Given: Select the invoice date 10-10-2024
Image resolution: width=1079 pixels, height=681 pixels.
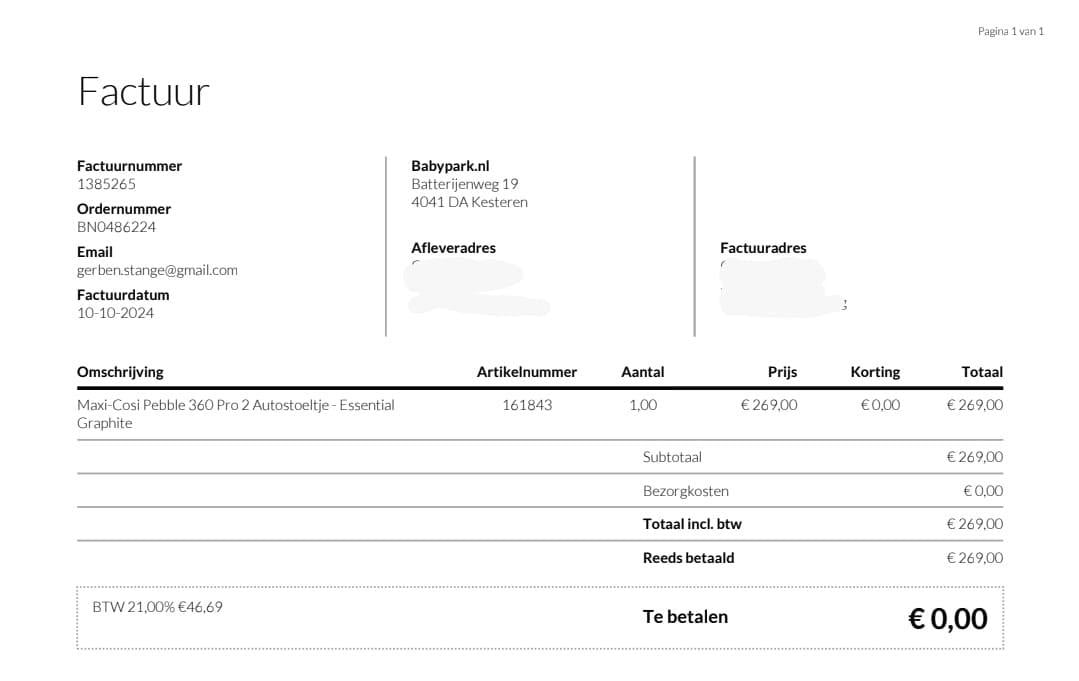Looking at the screenshot, I should click(x=115, y=313).
